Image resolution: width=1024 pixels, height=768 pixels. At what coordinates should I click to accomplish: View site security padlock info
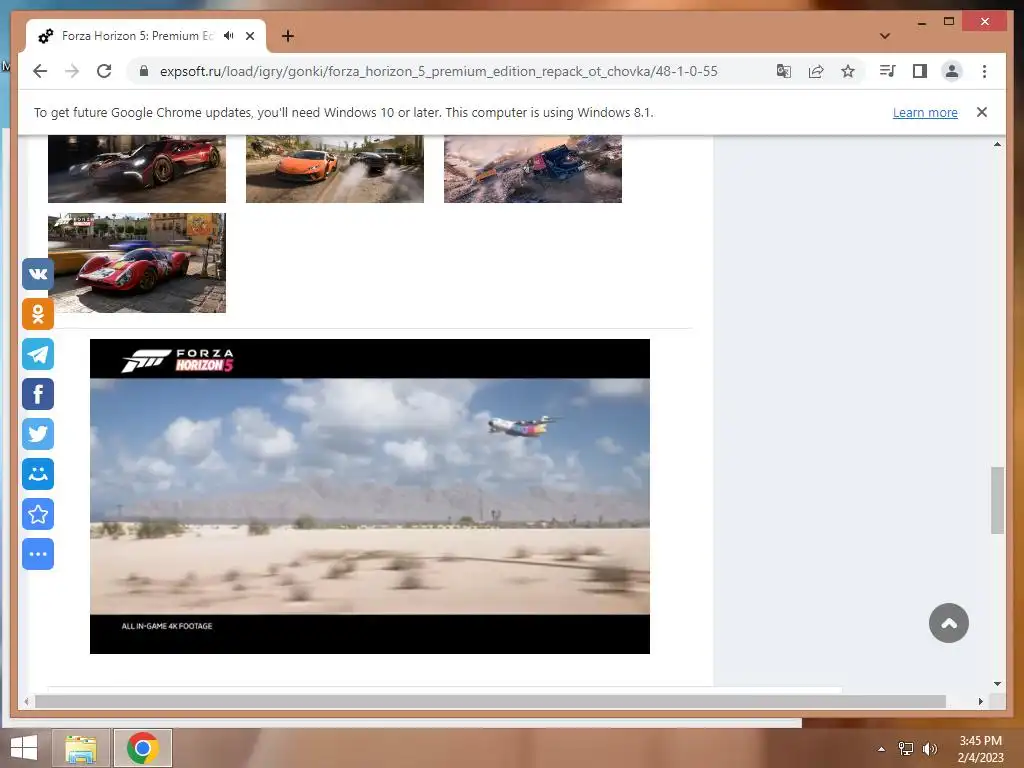144,71
